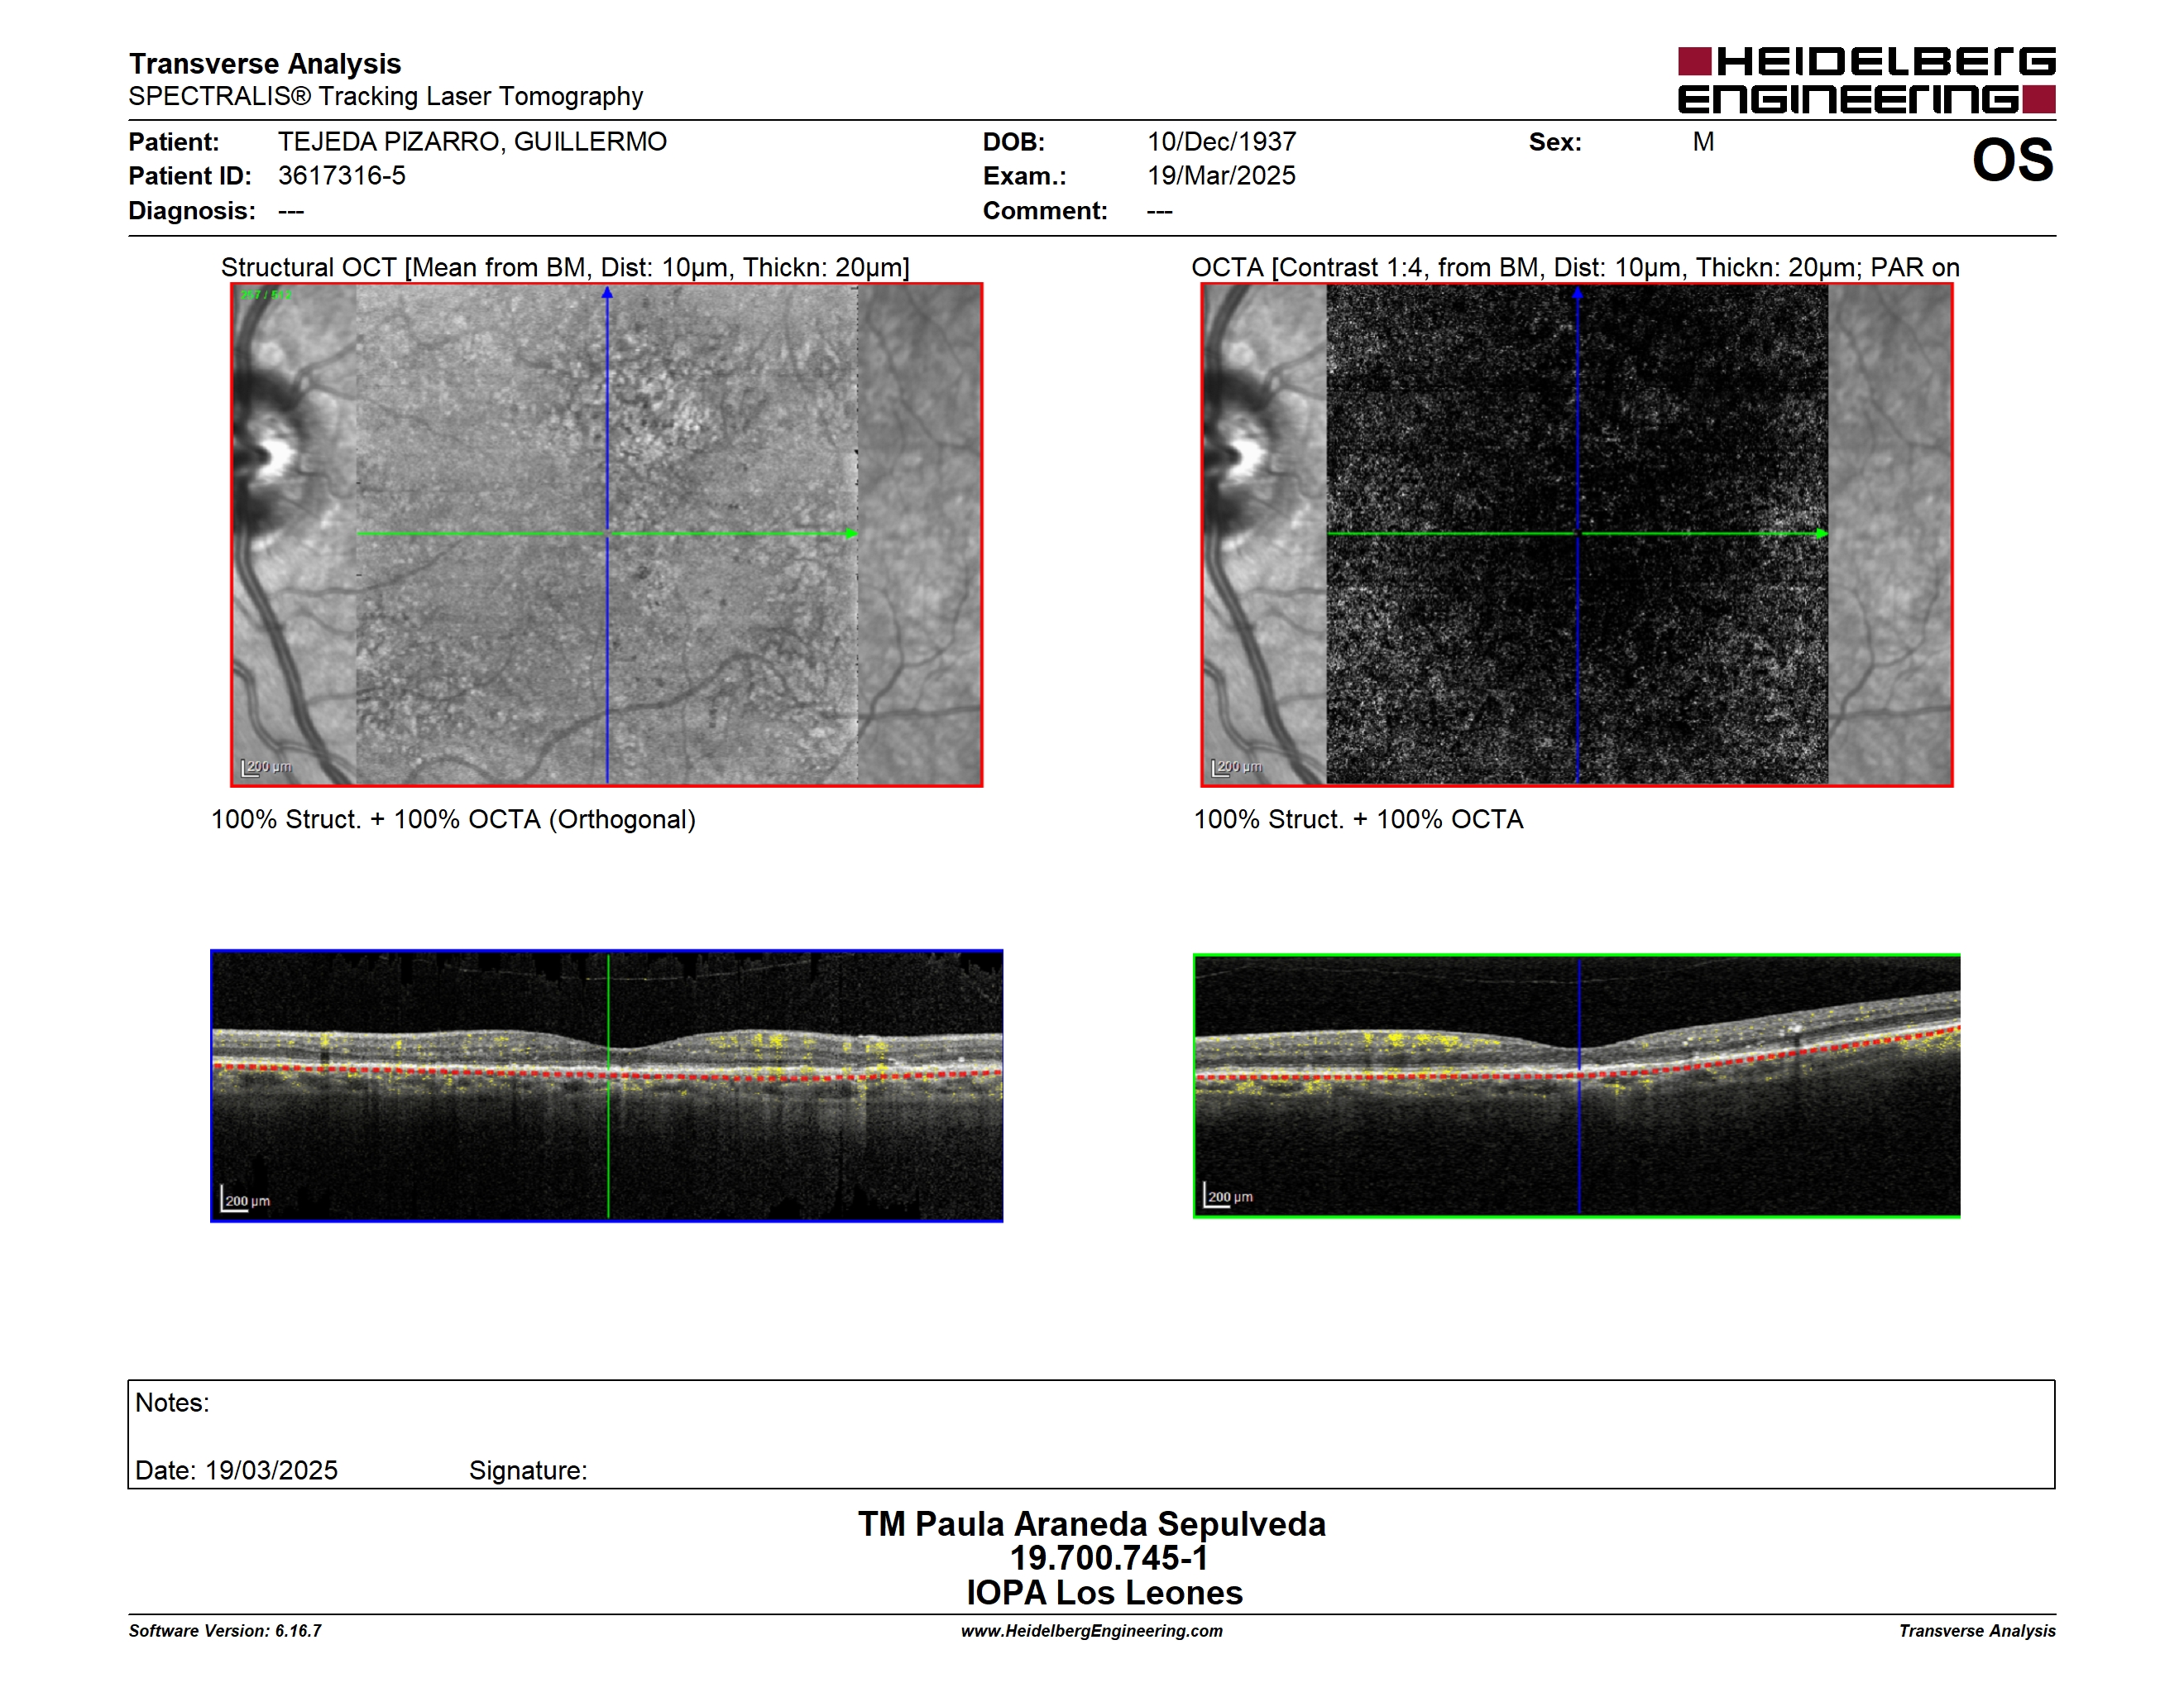The height and width of the screenshot is (1688, 2184).
Task: Click the blue-bordered orthogonal B-scan image
Action: [x=607, y=1086]
